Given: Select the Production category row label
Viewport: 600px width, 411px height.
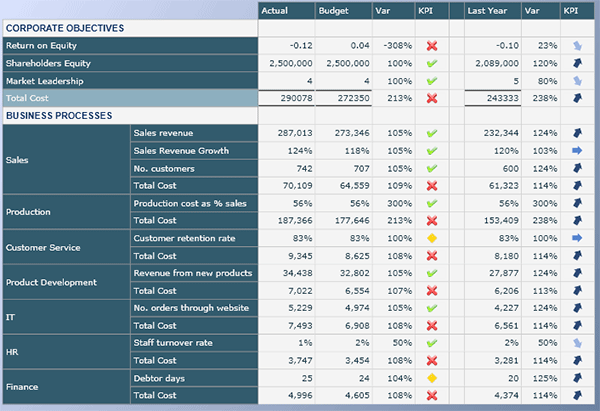Looking at the screenshot, I should click(29, 212).
